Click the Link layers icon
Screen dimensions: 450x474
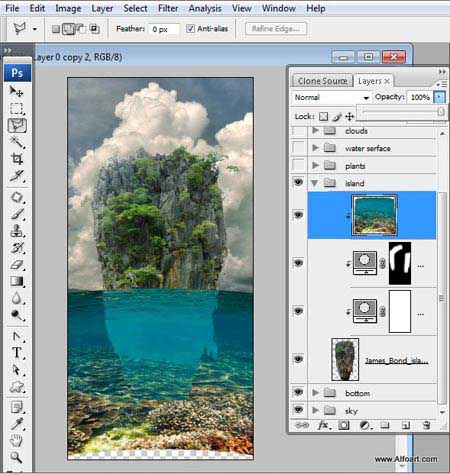302,425
